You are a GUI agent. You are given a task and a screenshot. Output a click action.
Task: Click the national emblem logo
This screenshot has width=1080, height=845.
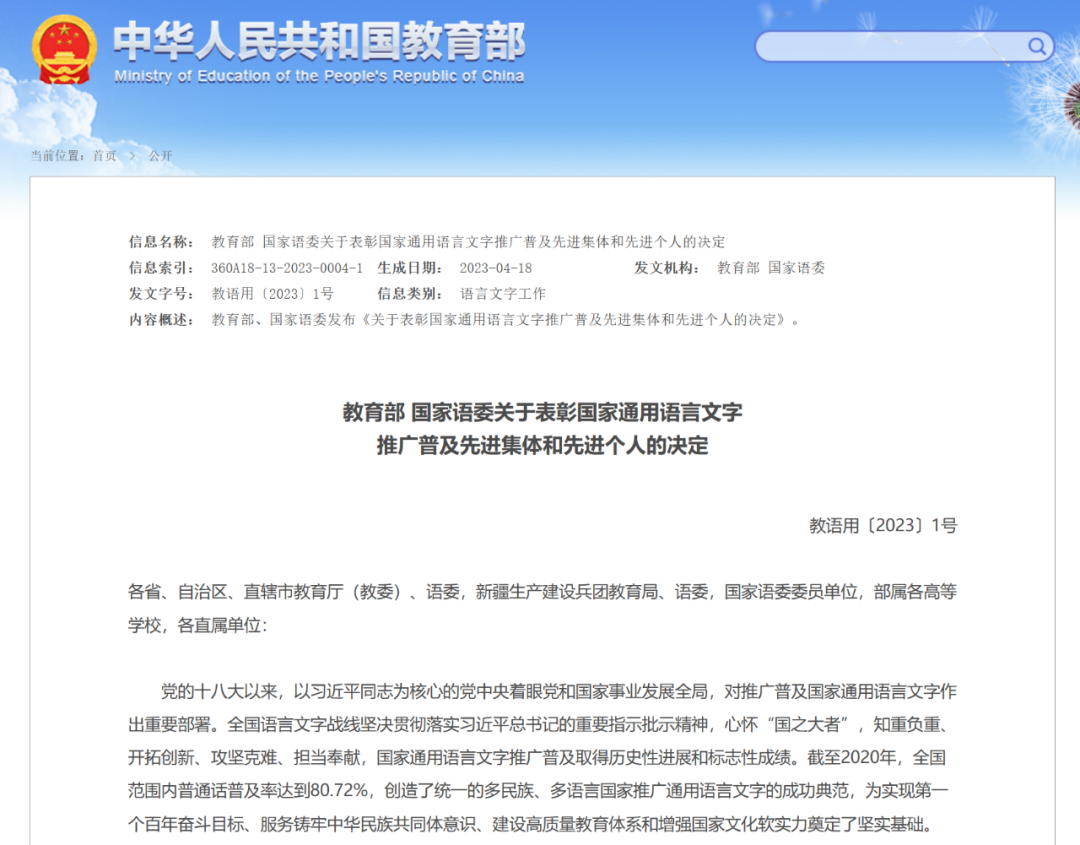[63, 50]
